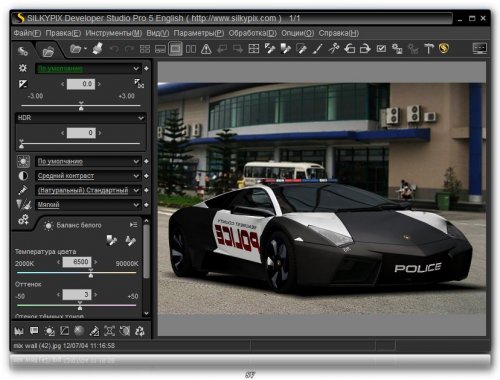Click the develop/stamp toolbar icon
Screen dimensions: 500x380
(98, 49)
